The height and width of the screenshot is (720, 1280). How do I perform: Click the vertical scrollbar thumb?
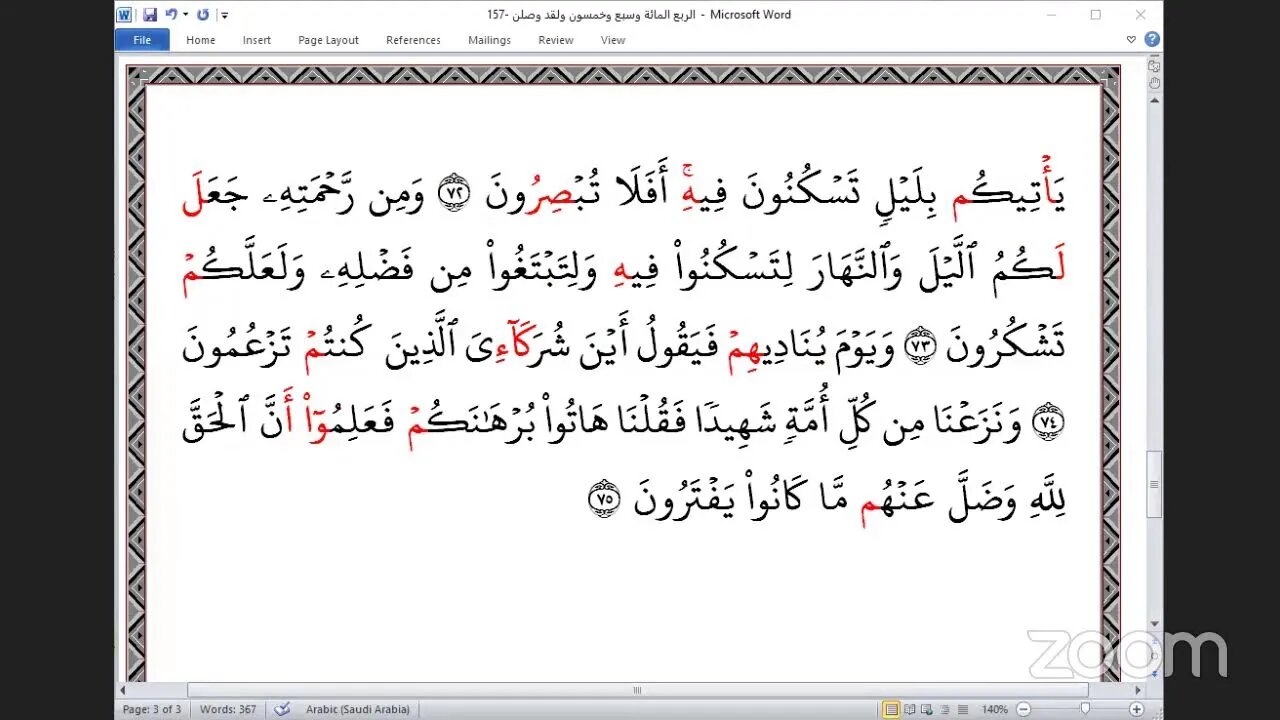pyautogui.click(x=1155, y=484)
